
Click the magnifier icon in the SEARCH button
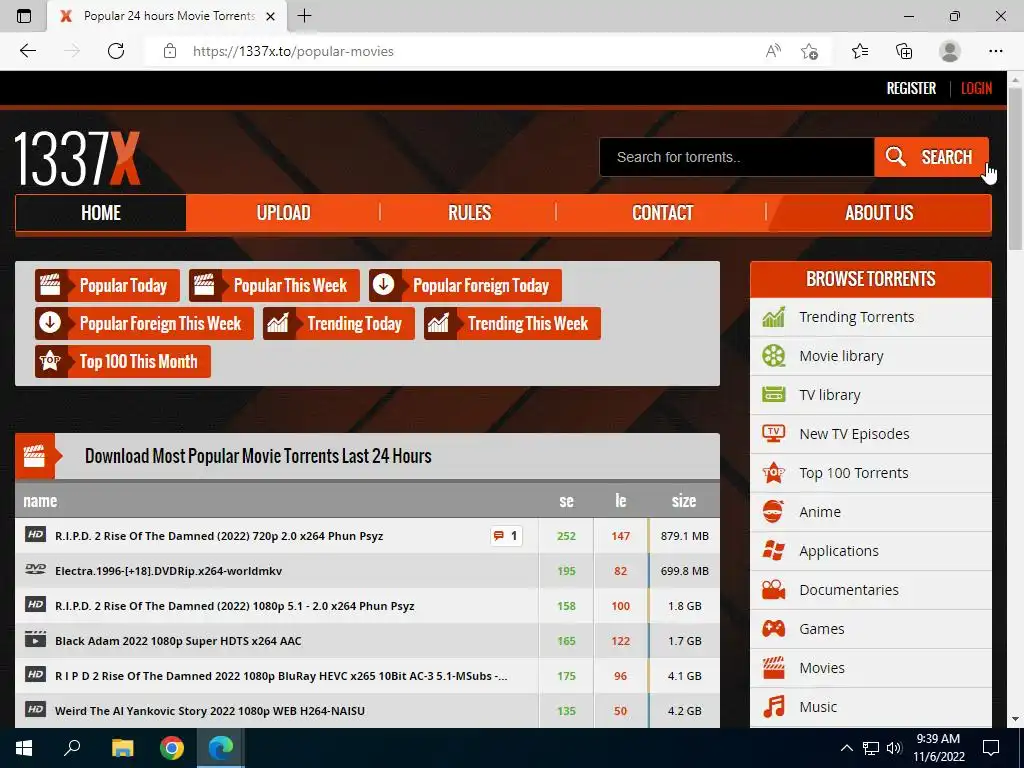895,157
